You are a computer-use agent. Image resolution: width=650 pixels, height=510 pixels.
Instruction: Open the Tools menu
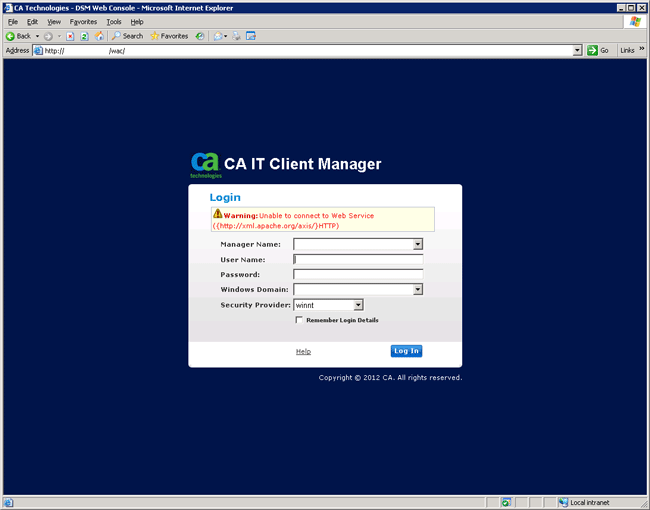tap(114, 21)
